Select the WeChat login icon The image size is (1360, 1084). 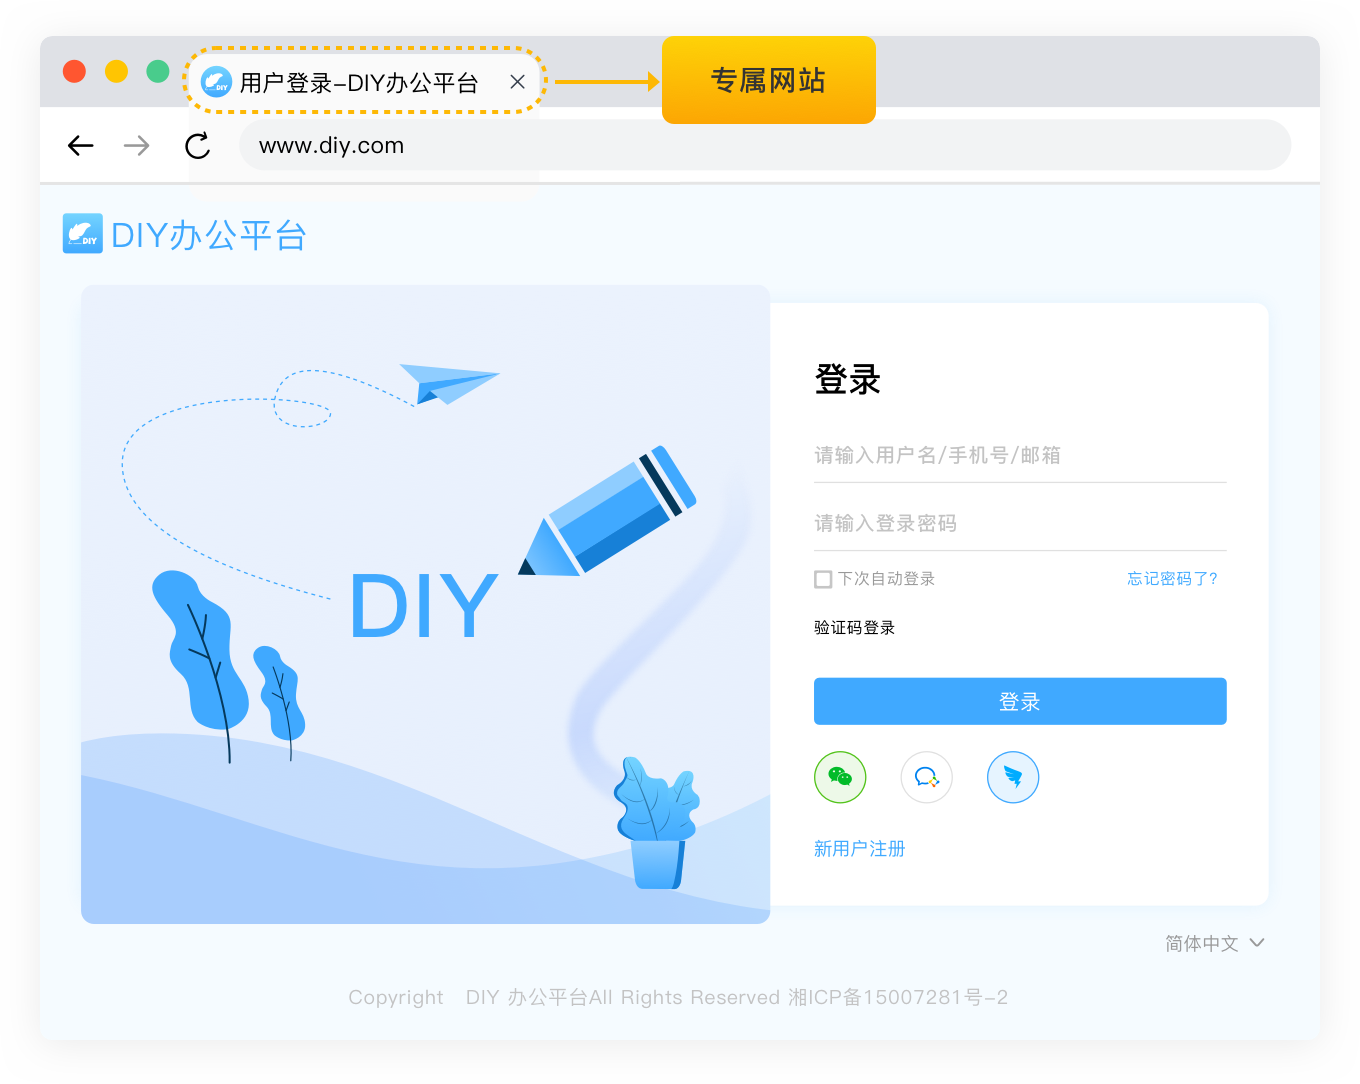point(840,777)
